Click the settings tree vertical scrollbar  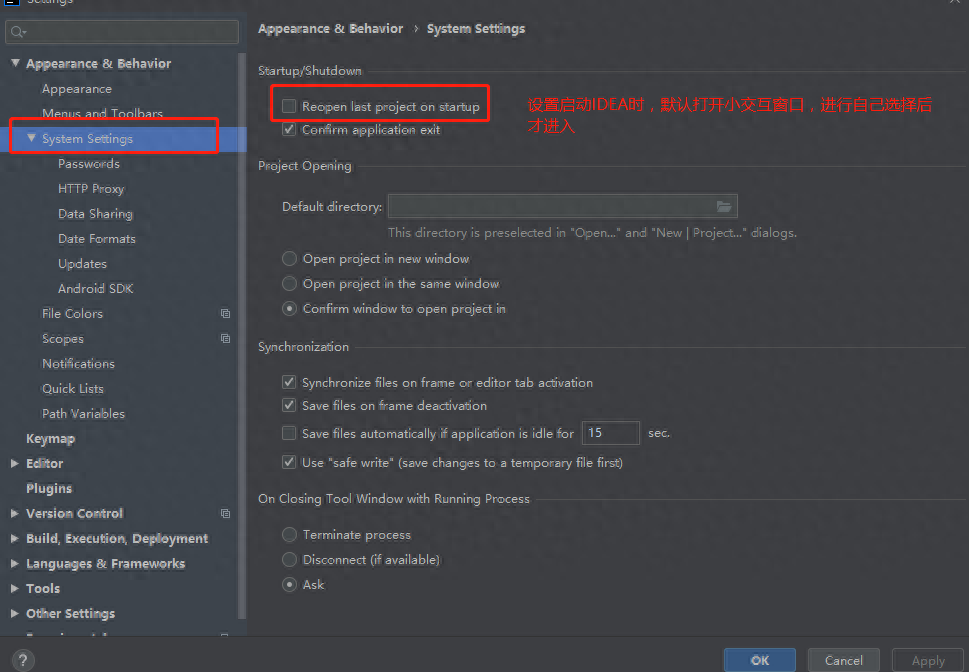(242, 336)
